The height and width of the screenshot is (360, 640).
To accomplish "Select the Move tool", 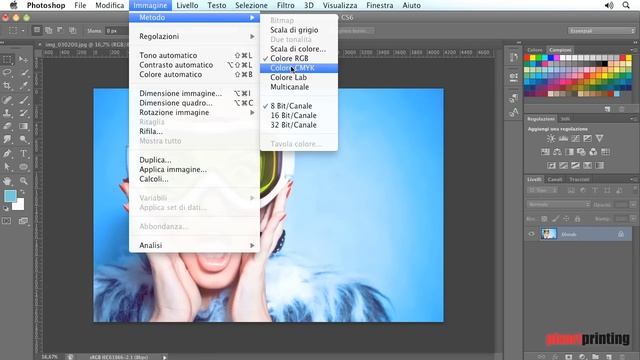I will 24,60.
